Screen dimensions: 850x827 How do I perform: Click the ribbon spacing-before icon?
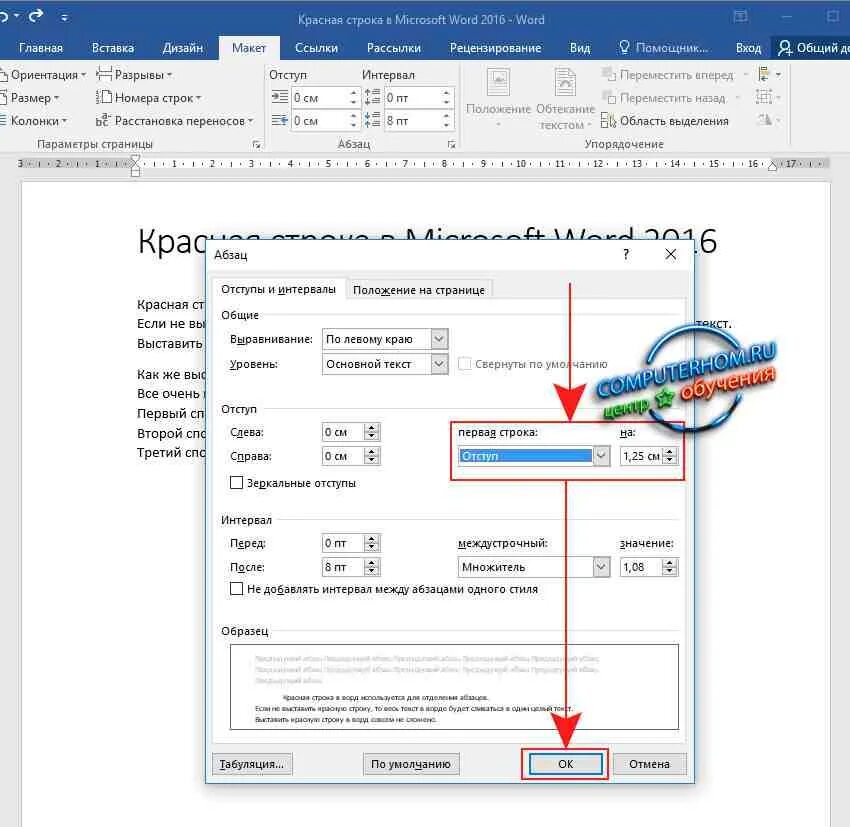coord(372,98)
